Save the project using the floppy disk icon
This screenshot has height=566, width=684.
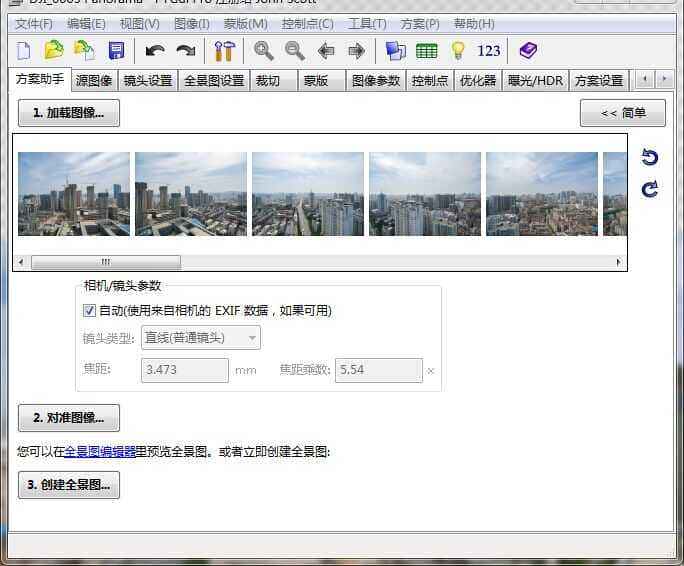pyautogui.click(x=116, y=50)
